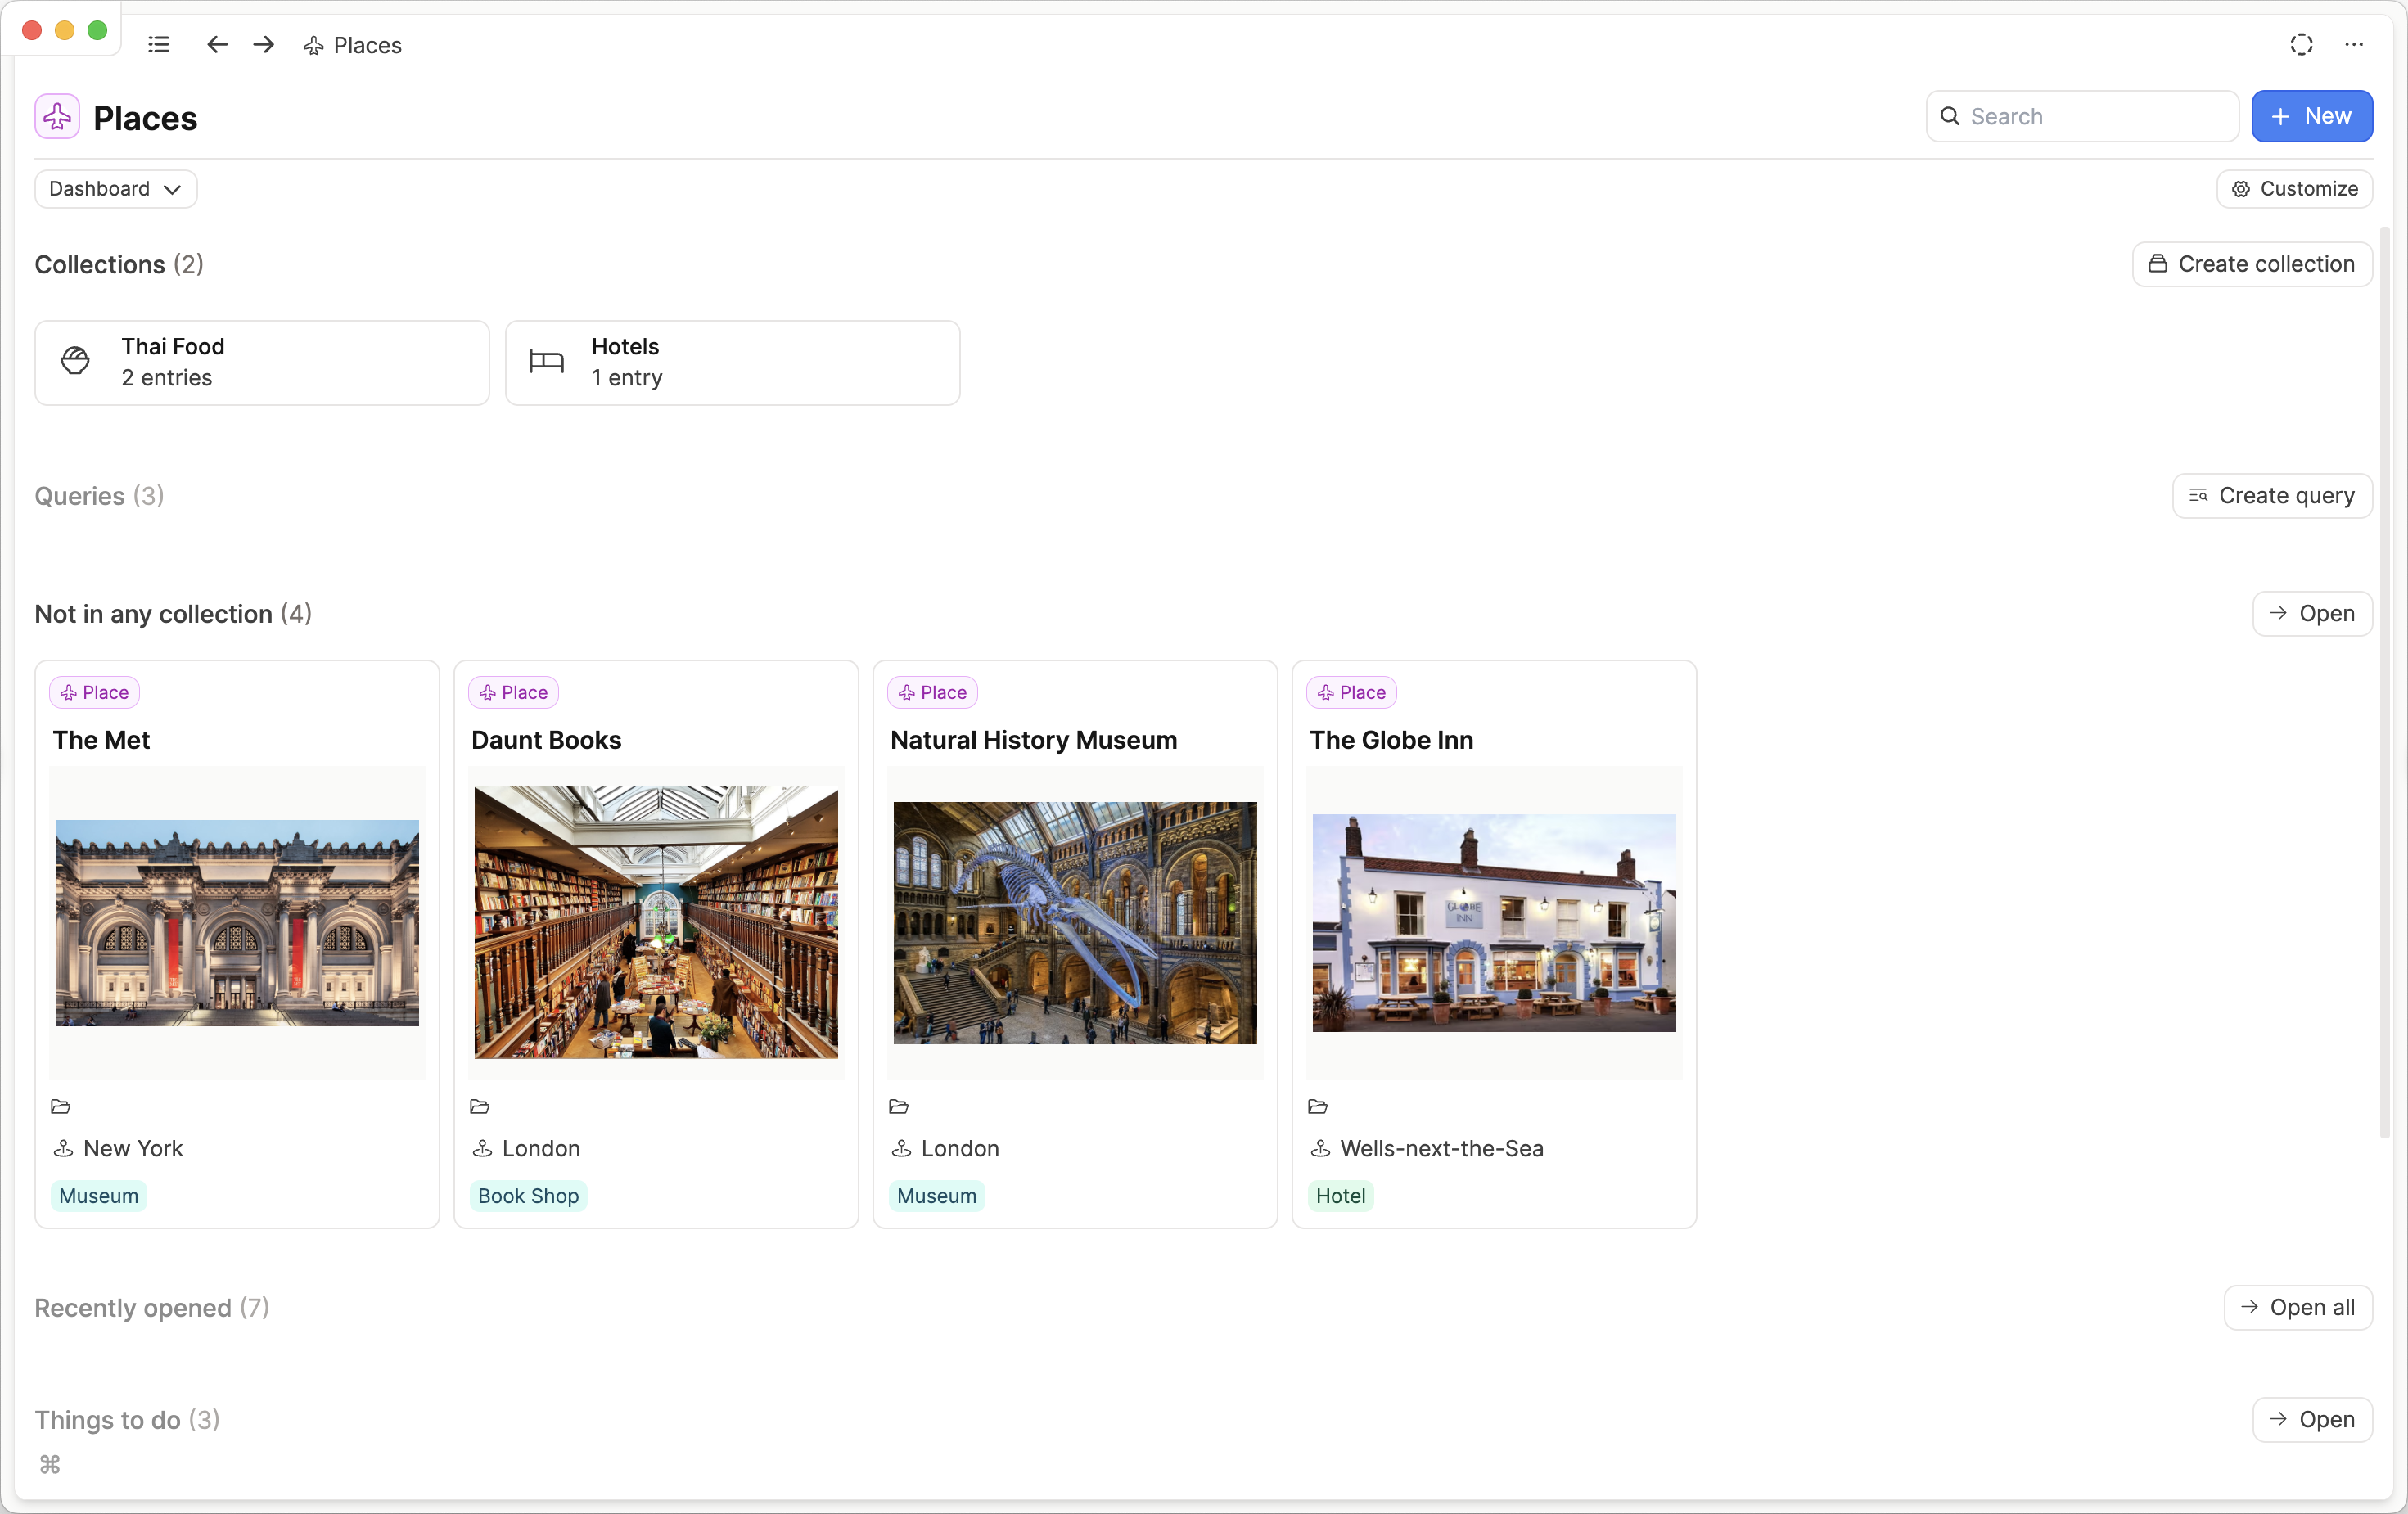The height and width of the screenshot is (1514, 2408).
Task: Click folder icon on Daunt Books card
Action: click(x=479, y=1106)
